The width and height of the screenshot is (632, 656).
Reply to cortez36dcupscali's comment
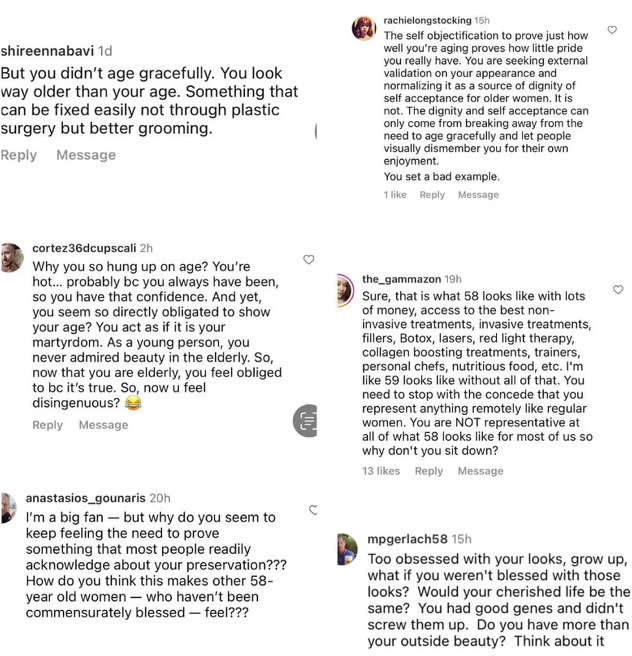48,425
